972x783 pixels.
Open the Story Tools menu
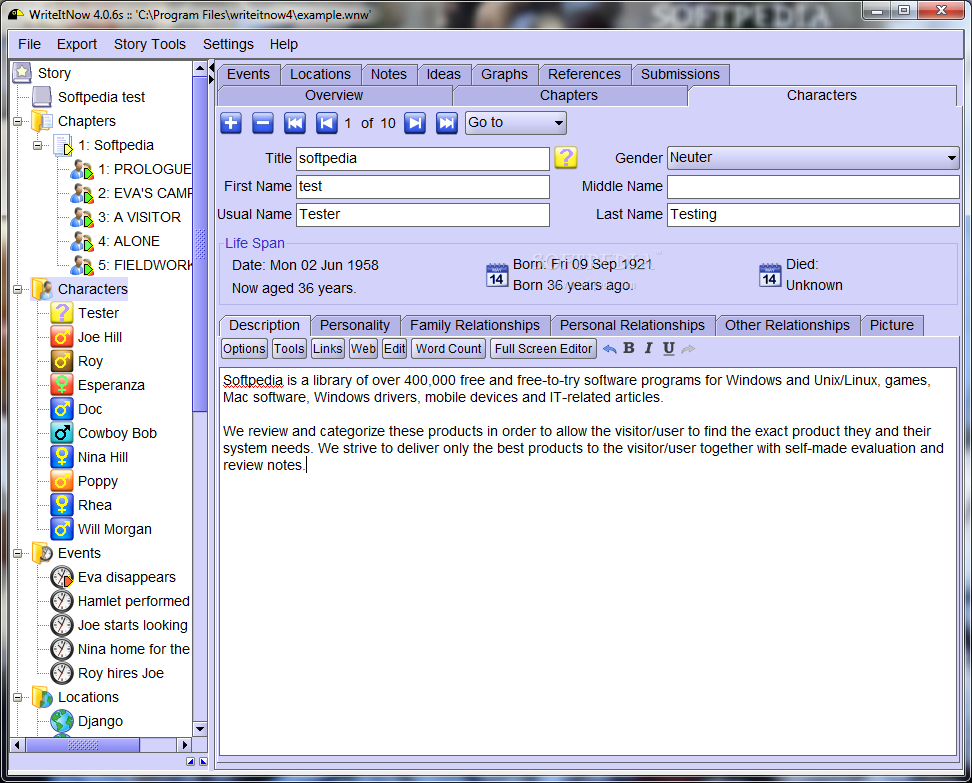click(x=149, y=44)
